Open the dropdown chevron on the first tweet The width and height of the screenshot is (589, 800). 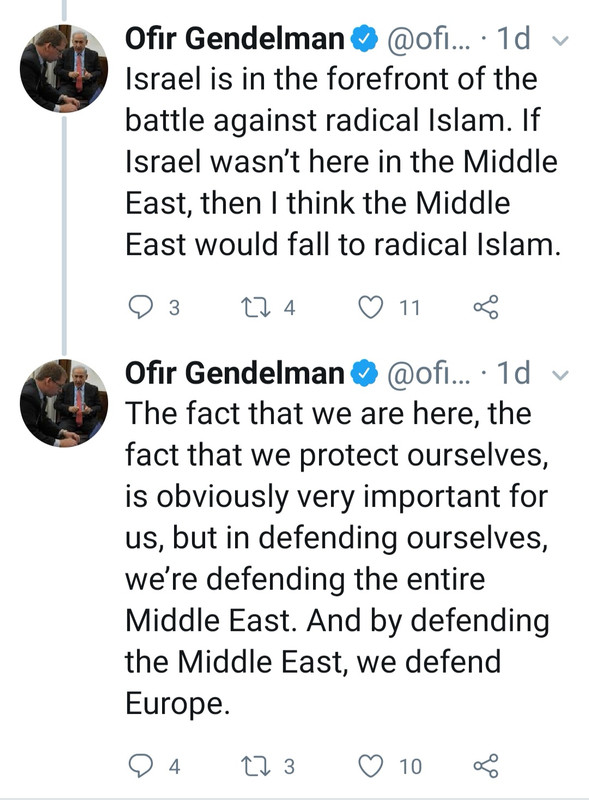pyautogui.click(x=560, y=40)
